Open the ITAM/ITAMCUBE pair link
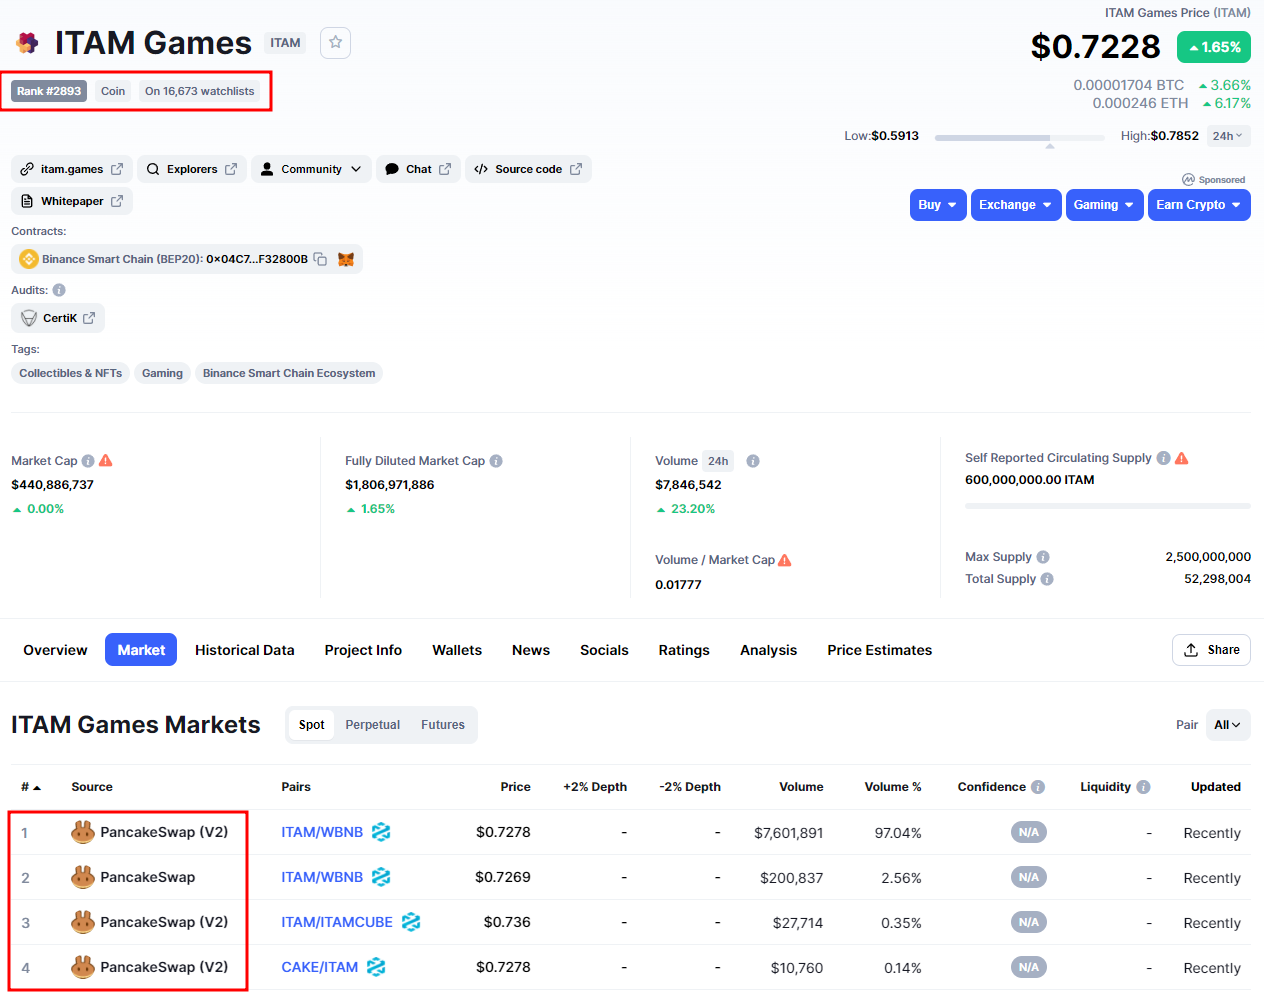The width and height of the screenshot is (1264, 999). pos(337,922)
